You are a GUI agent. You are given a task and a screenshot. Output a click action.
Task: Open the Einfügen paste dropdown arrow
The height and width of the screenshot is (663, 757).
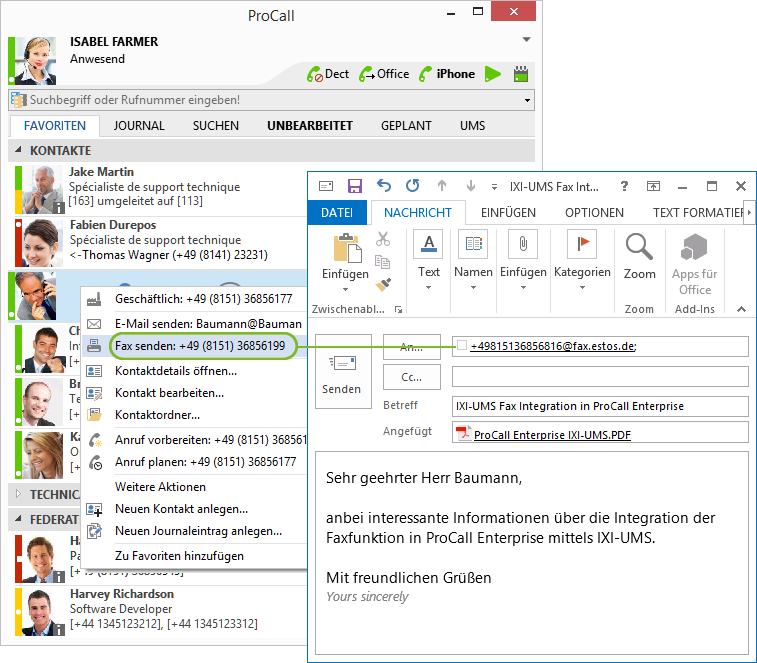345,290
